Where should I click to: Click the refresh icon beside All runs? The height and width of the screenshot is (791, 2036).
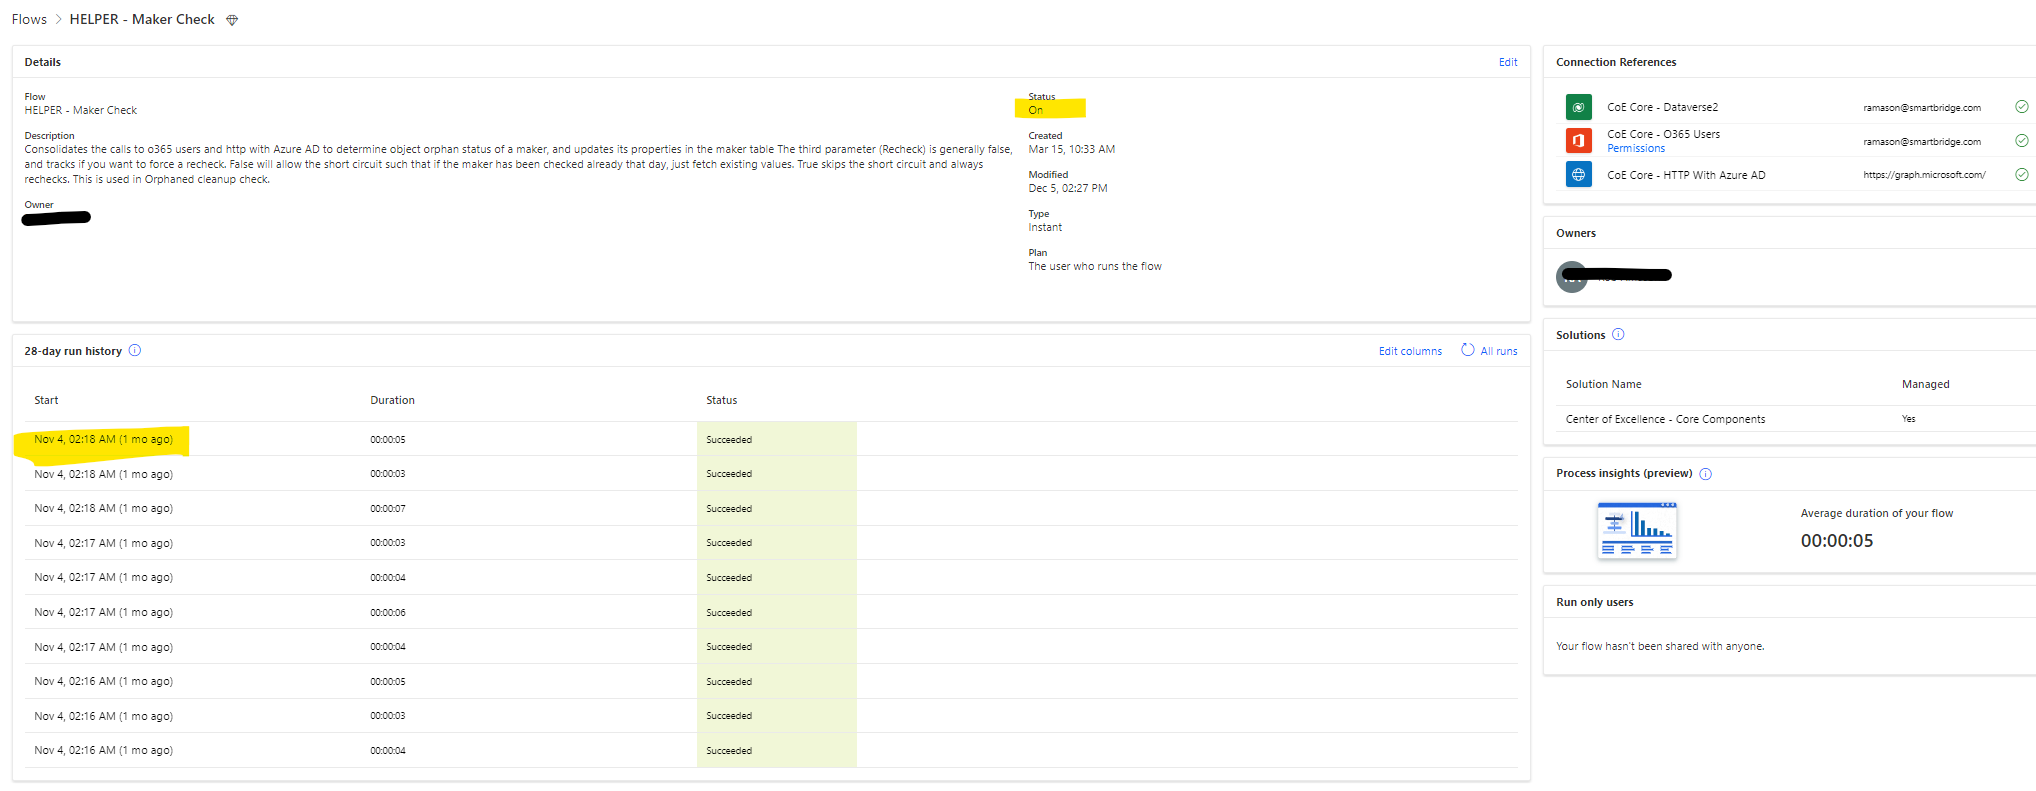pos(1467,350)
